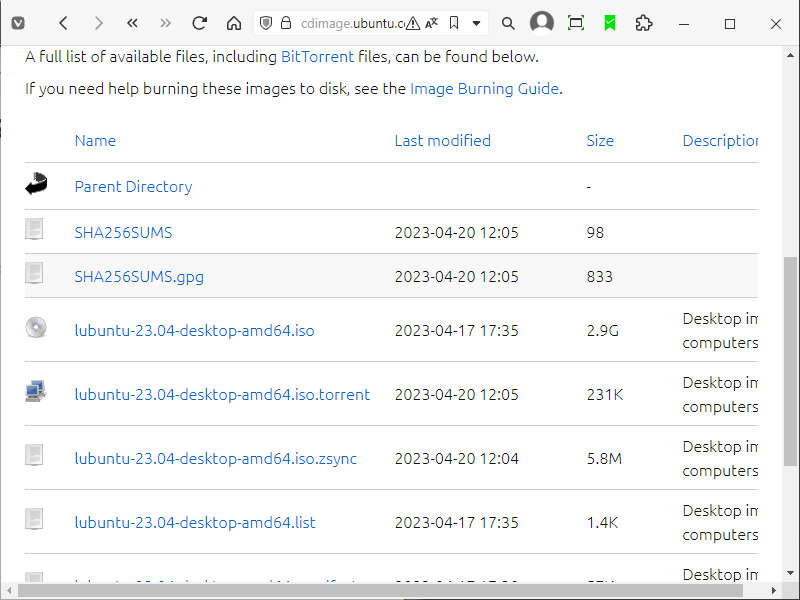Download the .iso.torrent file

coord(222,394)
